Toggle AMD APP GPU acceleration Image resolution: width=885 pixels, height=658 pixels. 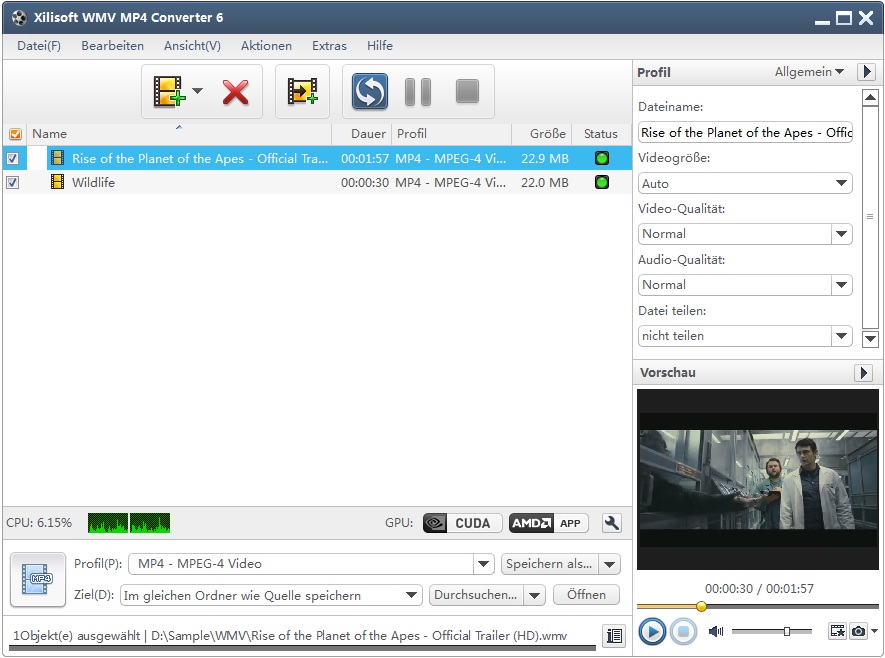point(548,523)
